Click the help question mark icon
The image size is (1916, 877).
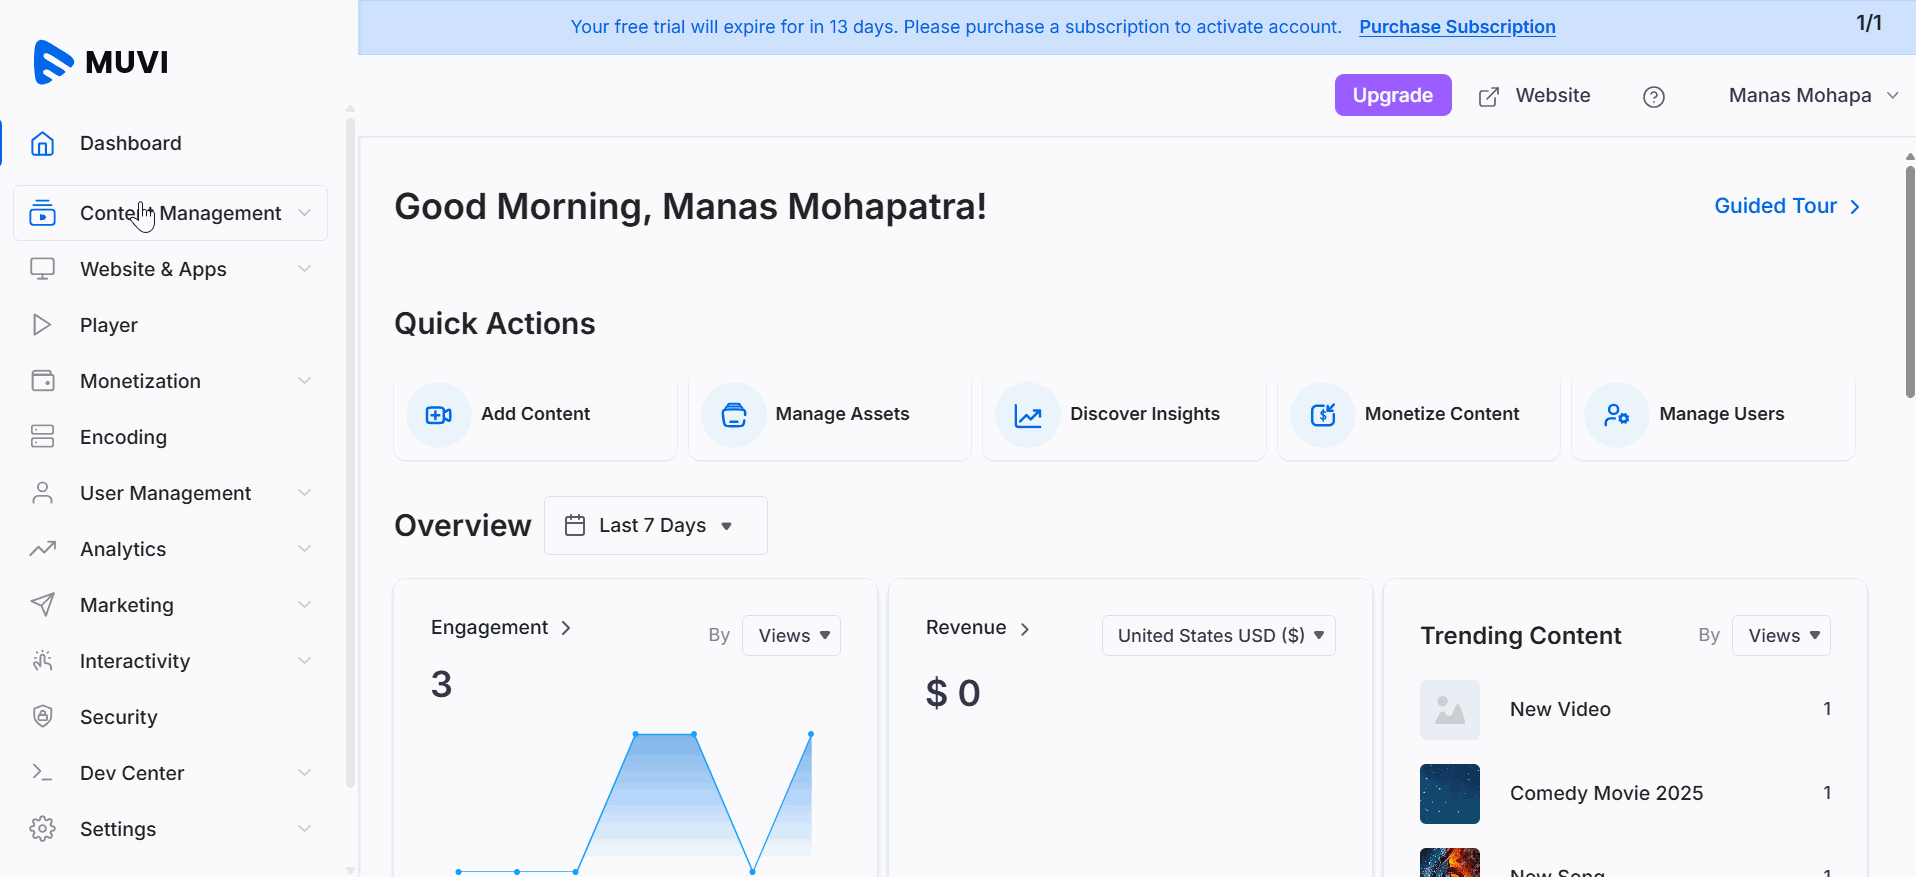click(x=1653, y=97)
